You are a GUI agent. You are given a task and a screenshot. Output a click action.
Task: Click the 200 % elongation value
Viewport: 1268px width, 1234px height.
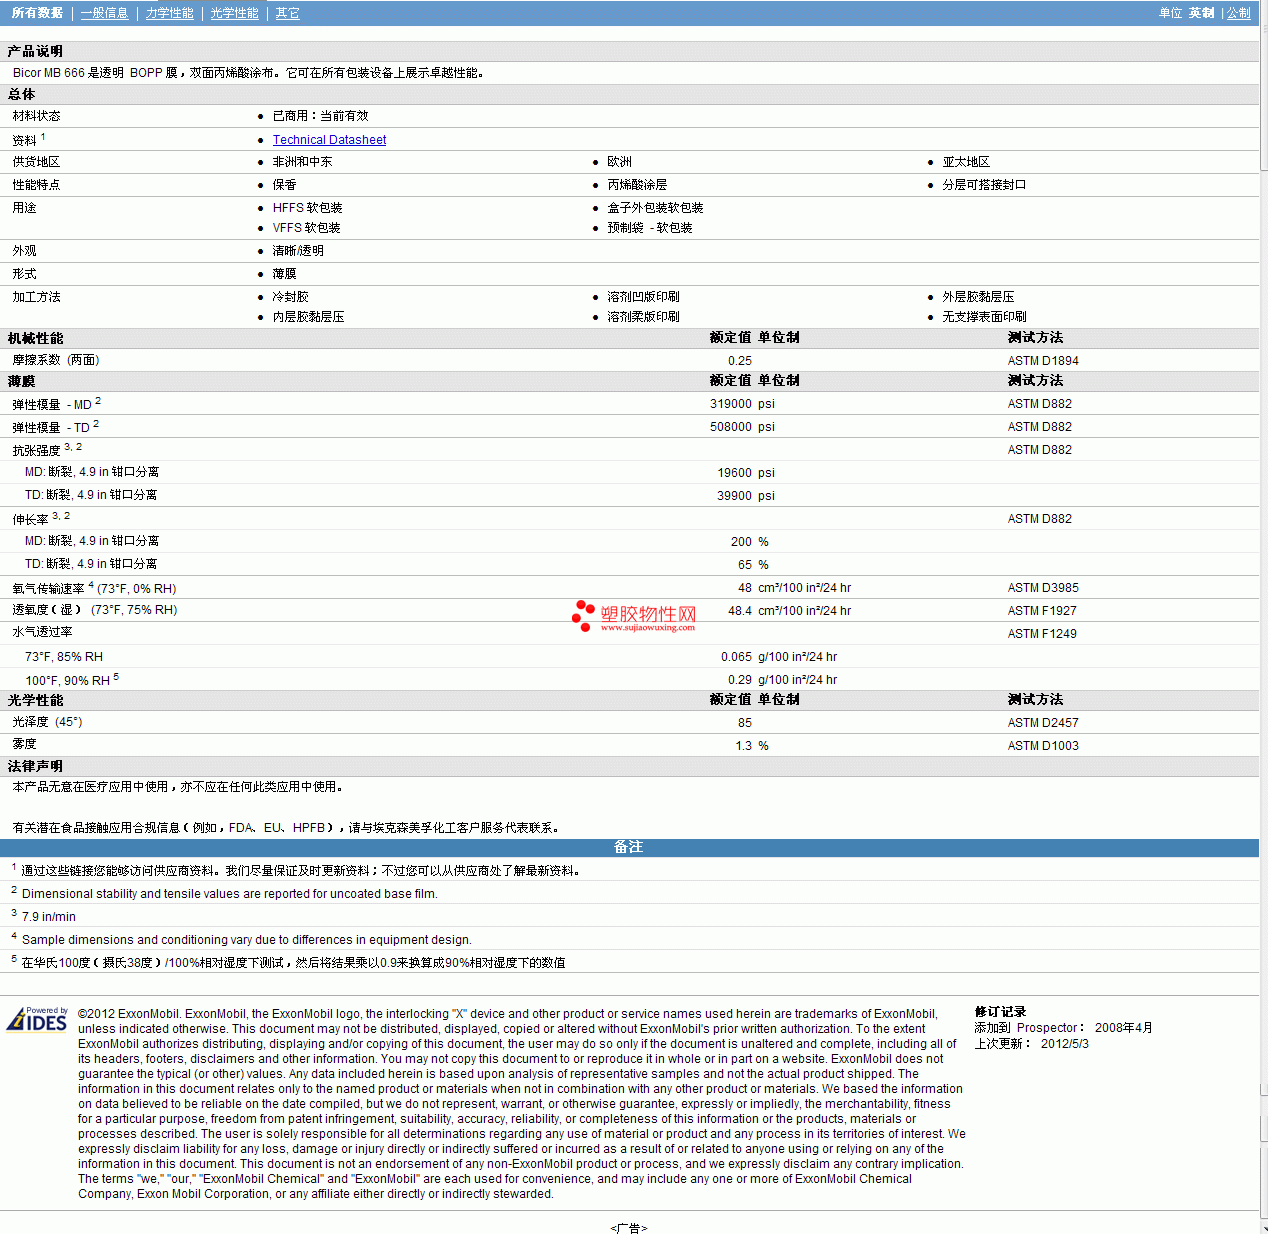750,542
